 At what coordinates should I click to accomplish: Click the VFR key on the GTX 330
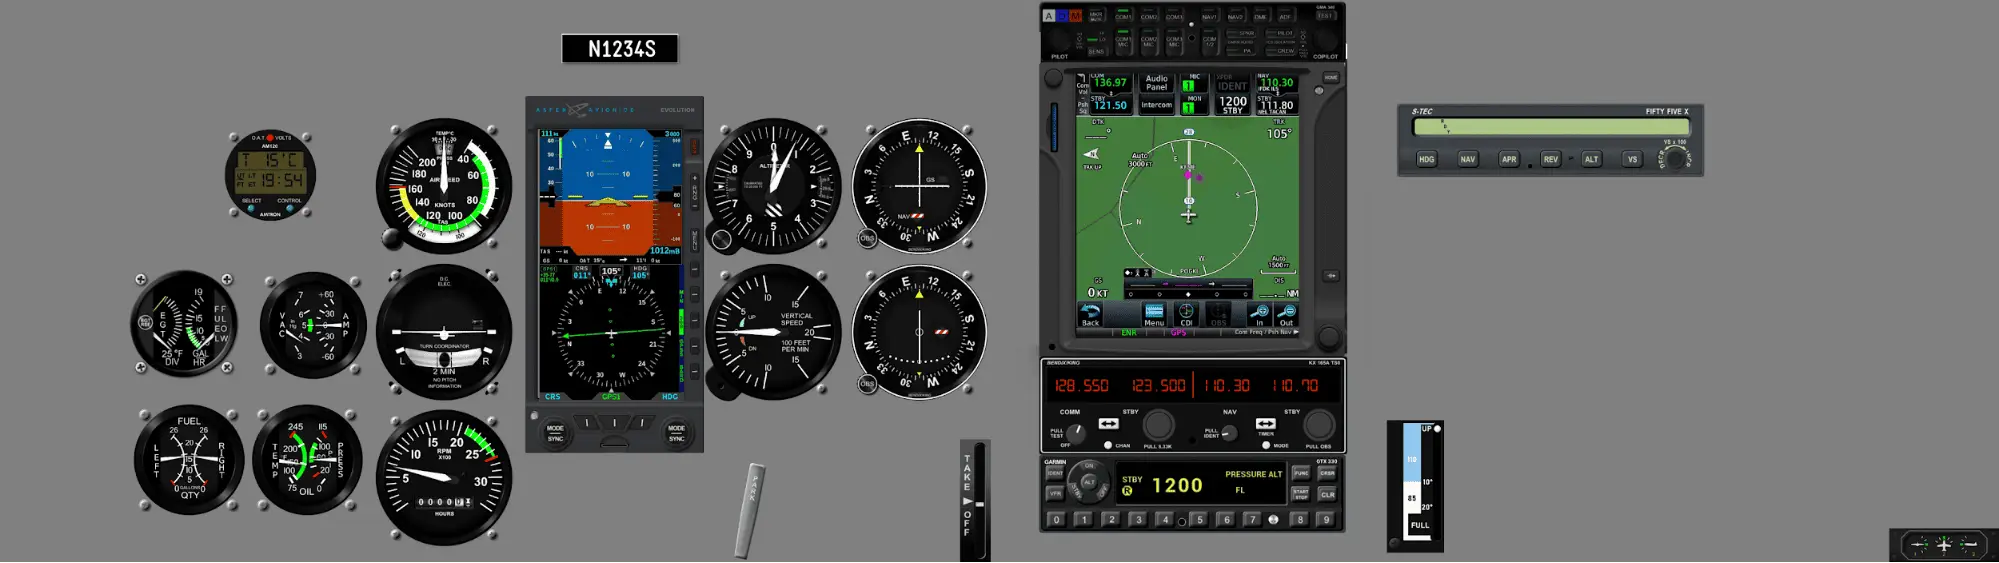[x=1055, y=493]
